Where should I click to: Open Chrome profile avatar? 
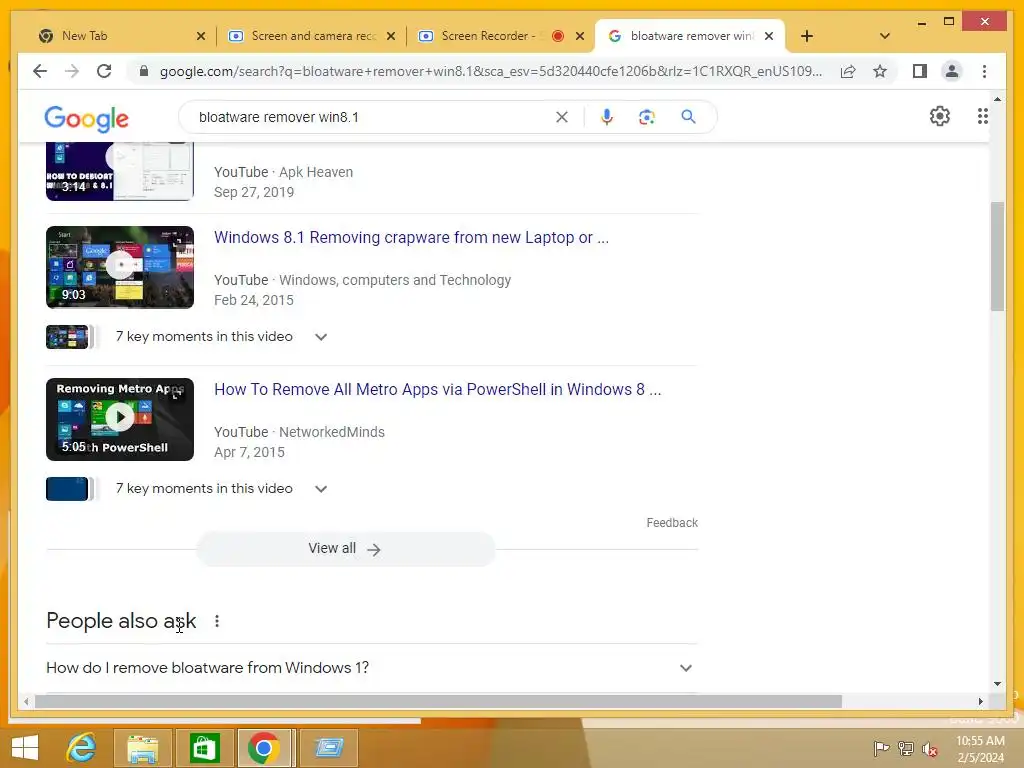pos(952,71)
